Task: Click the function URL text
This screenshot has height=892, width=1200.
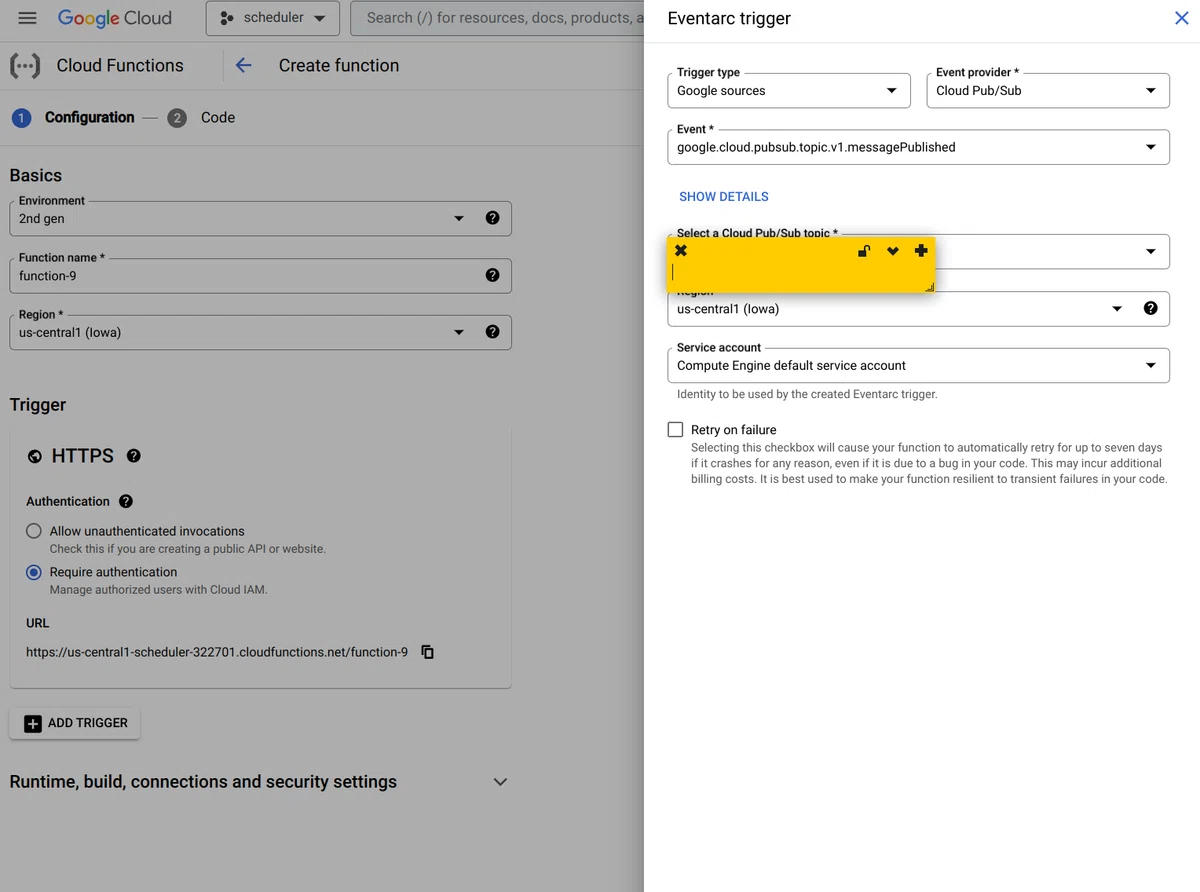Action: 217,652
